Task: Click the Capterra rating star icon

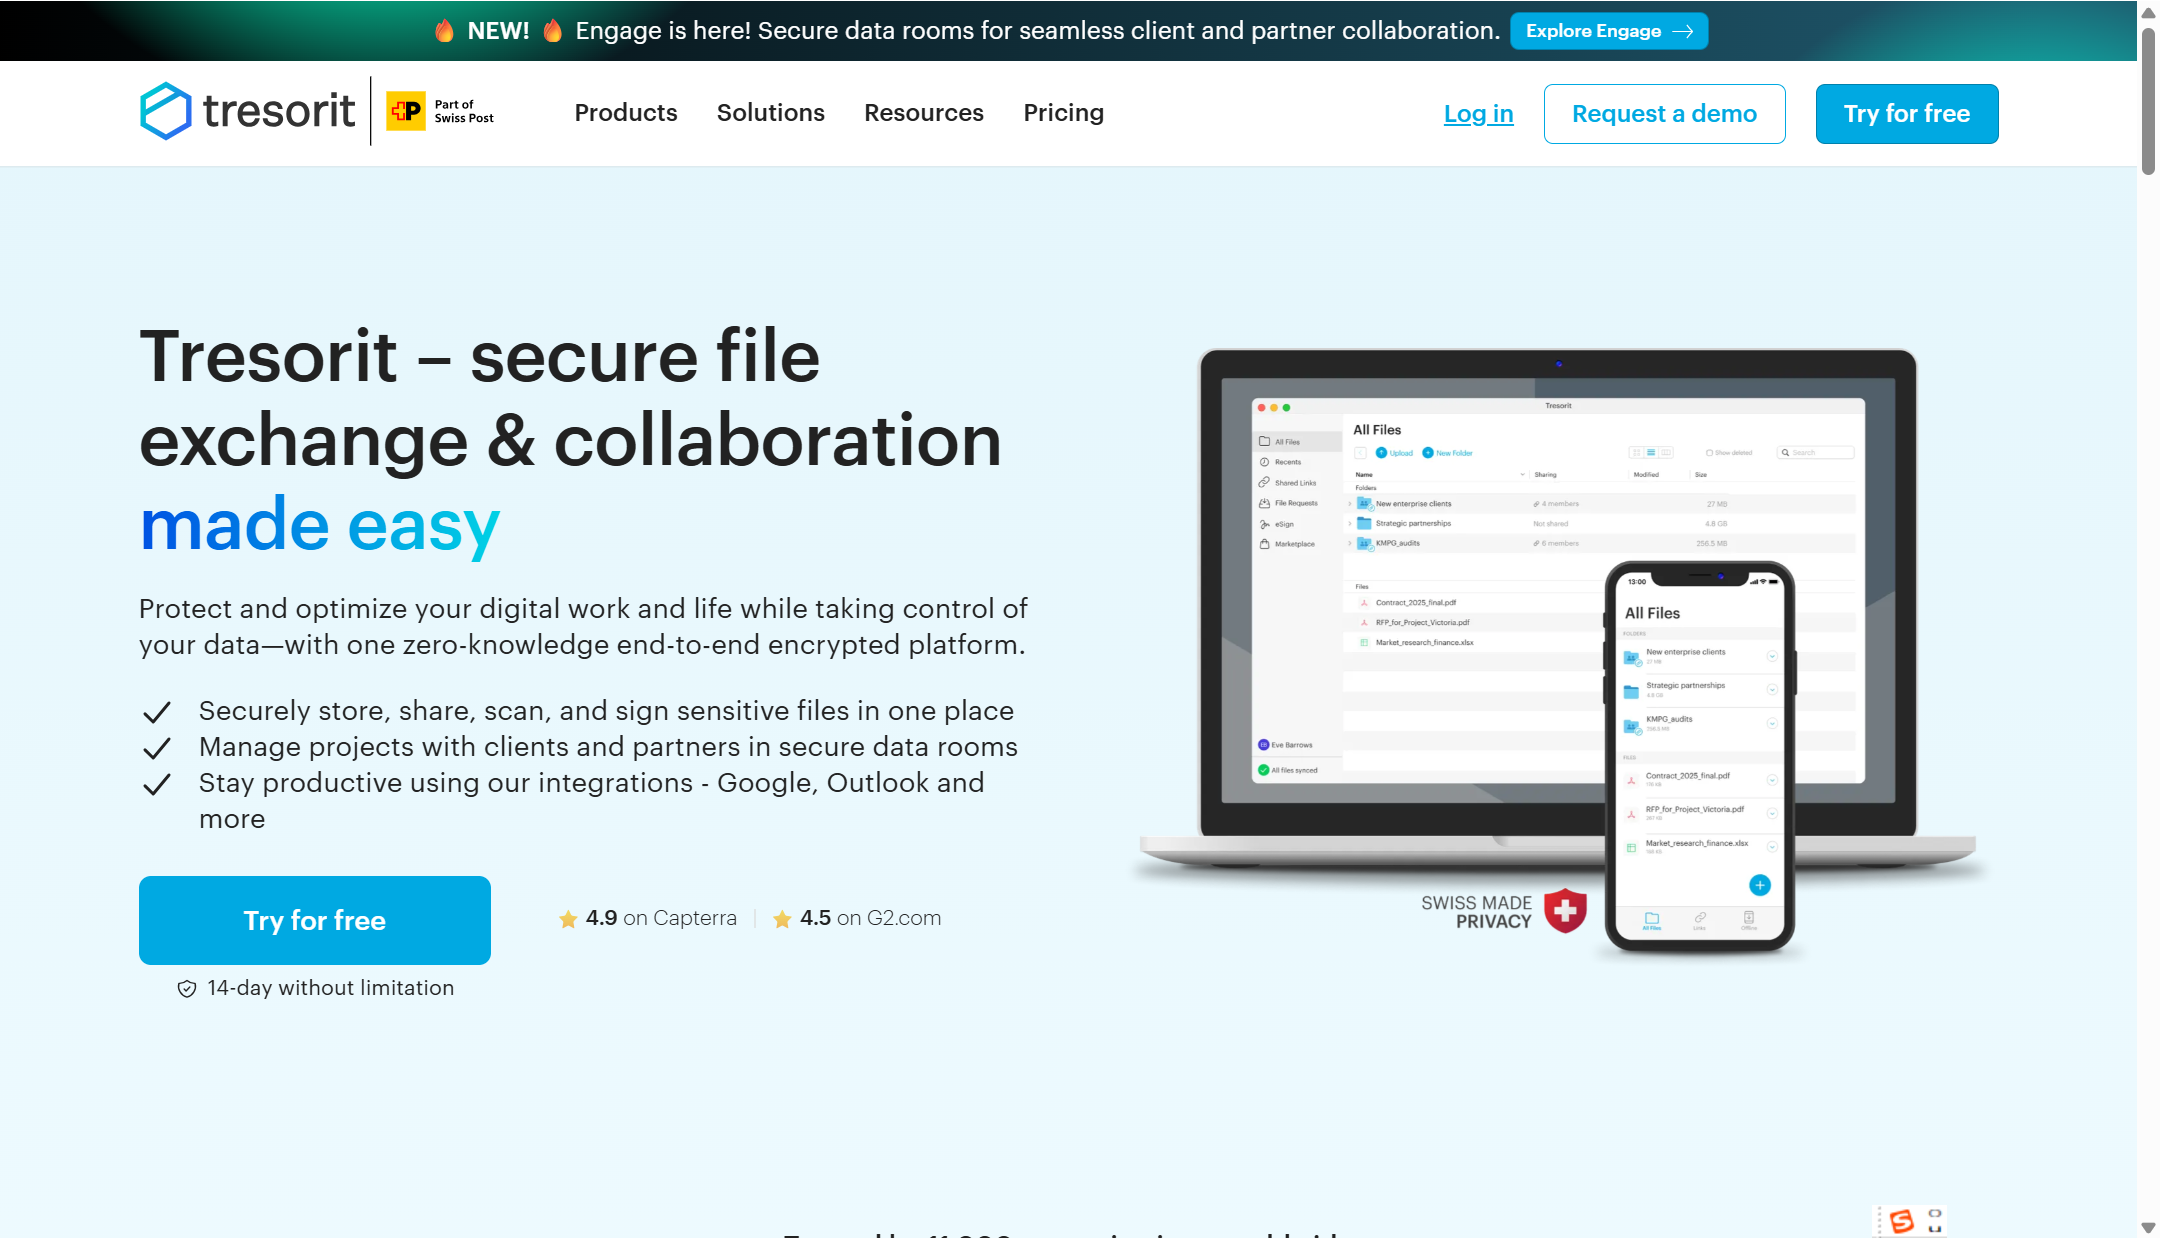Action: pos(568,919)
